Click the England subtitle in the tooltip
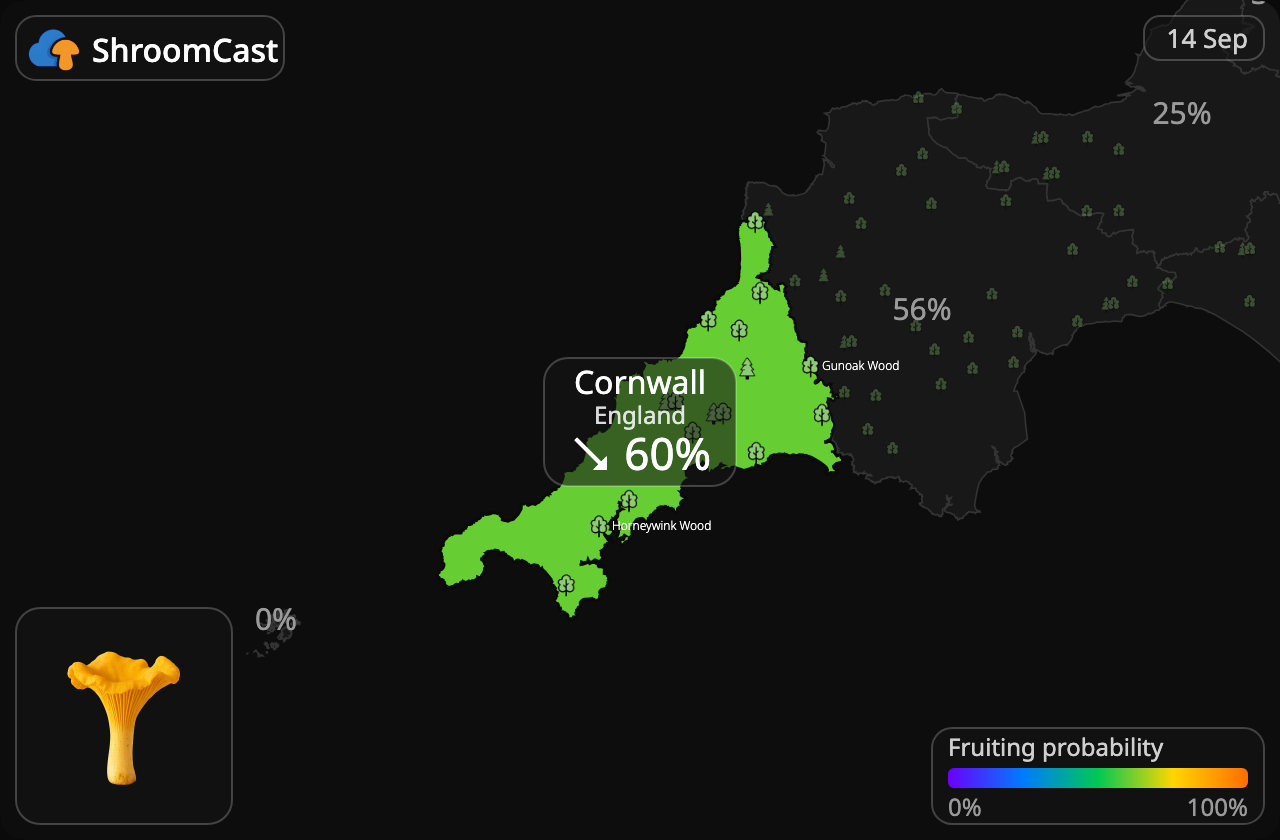This screenshot has height=840, width=1280. click(x=640, y=415)
